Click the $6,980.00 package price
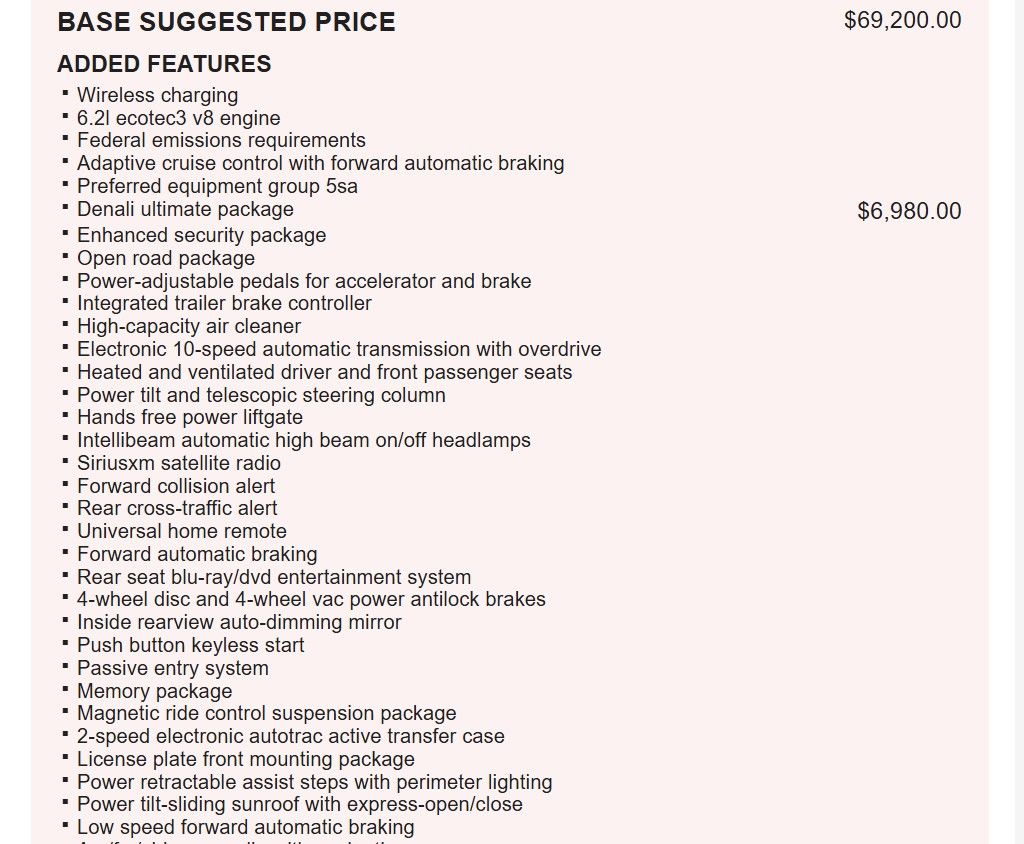 (909, 211)
